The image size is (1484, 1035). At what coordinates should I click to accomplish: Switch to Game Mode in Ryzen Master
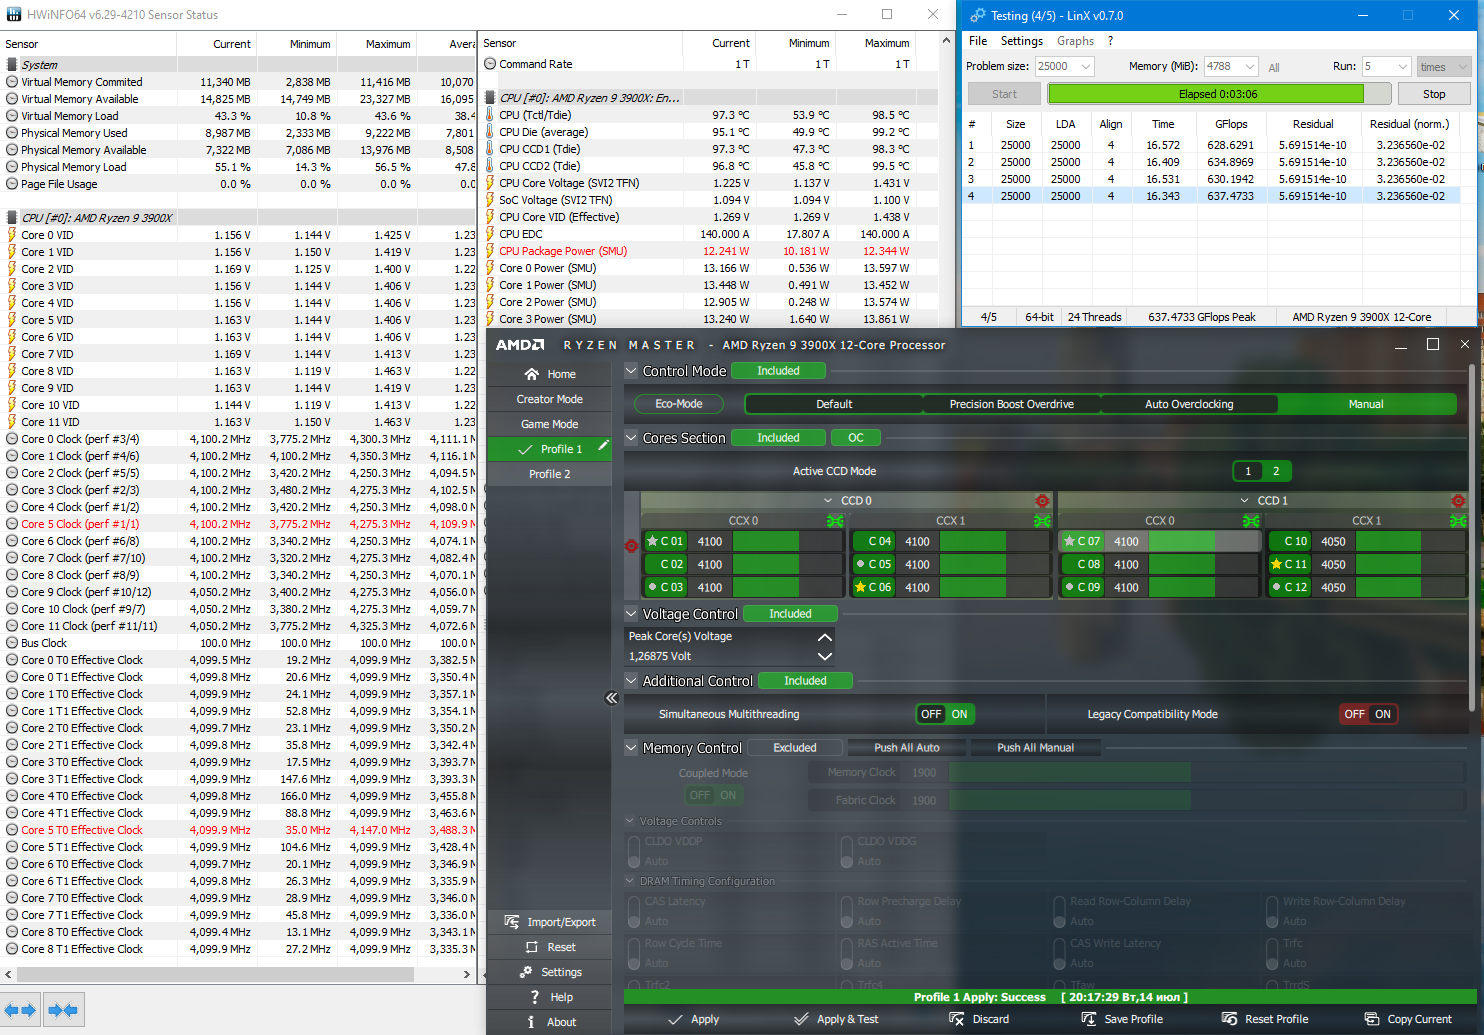click(549, 424)
